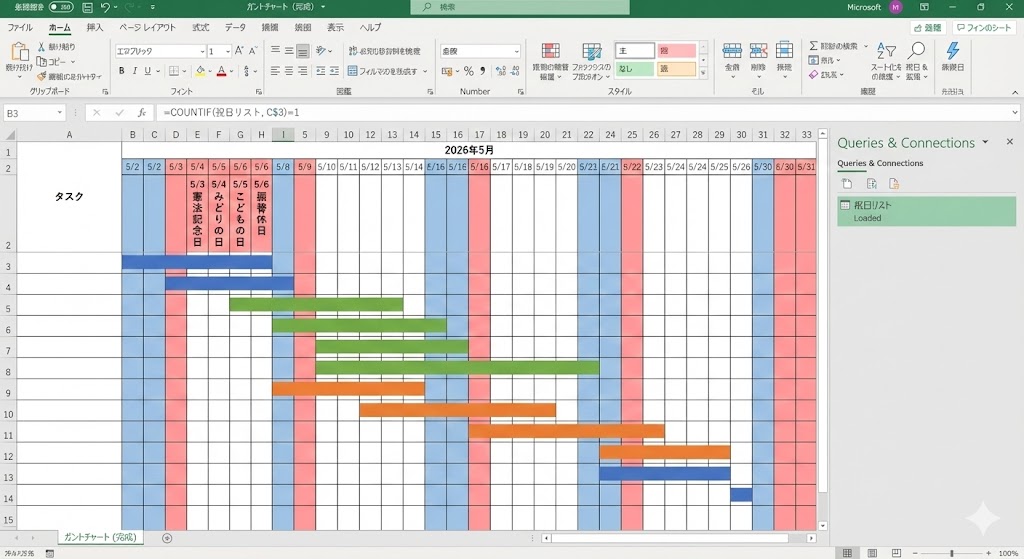Click the AutoSum sigma icon

813,46
